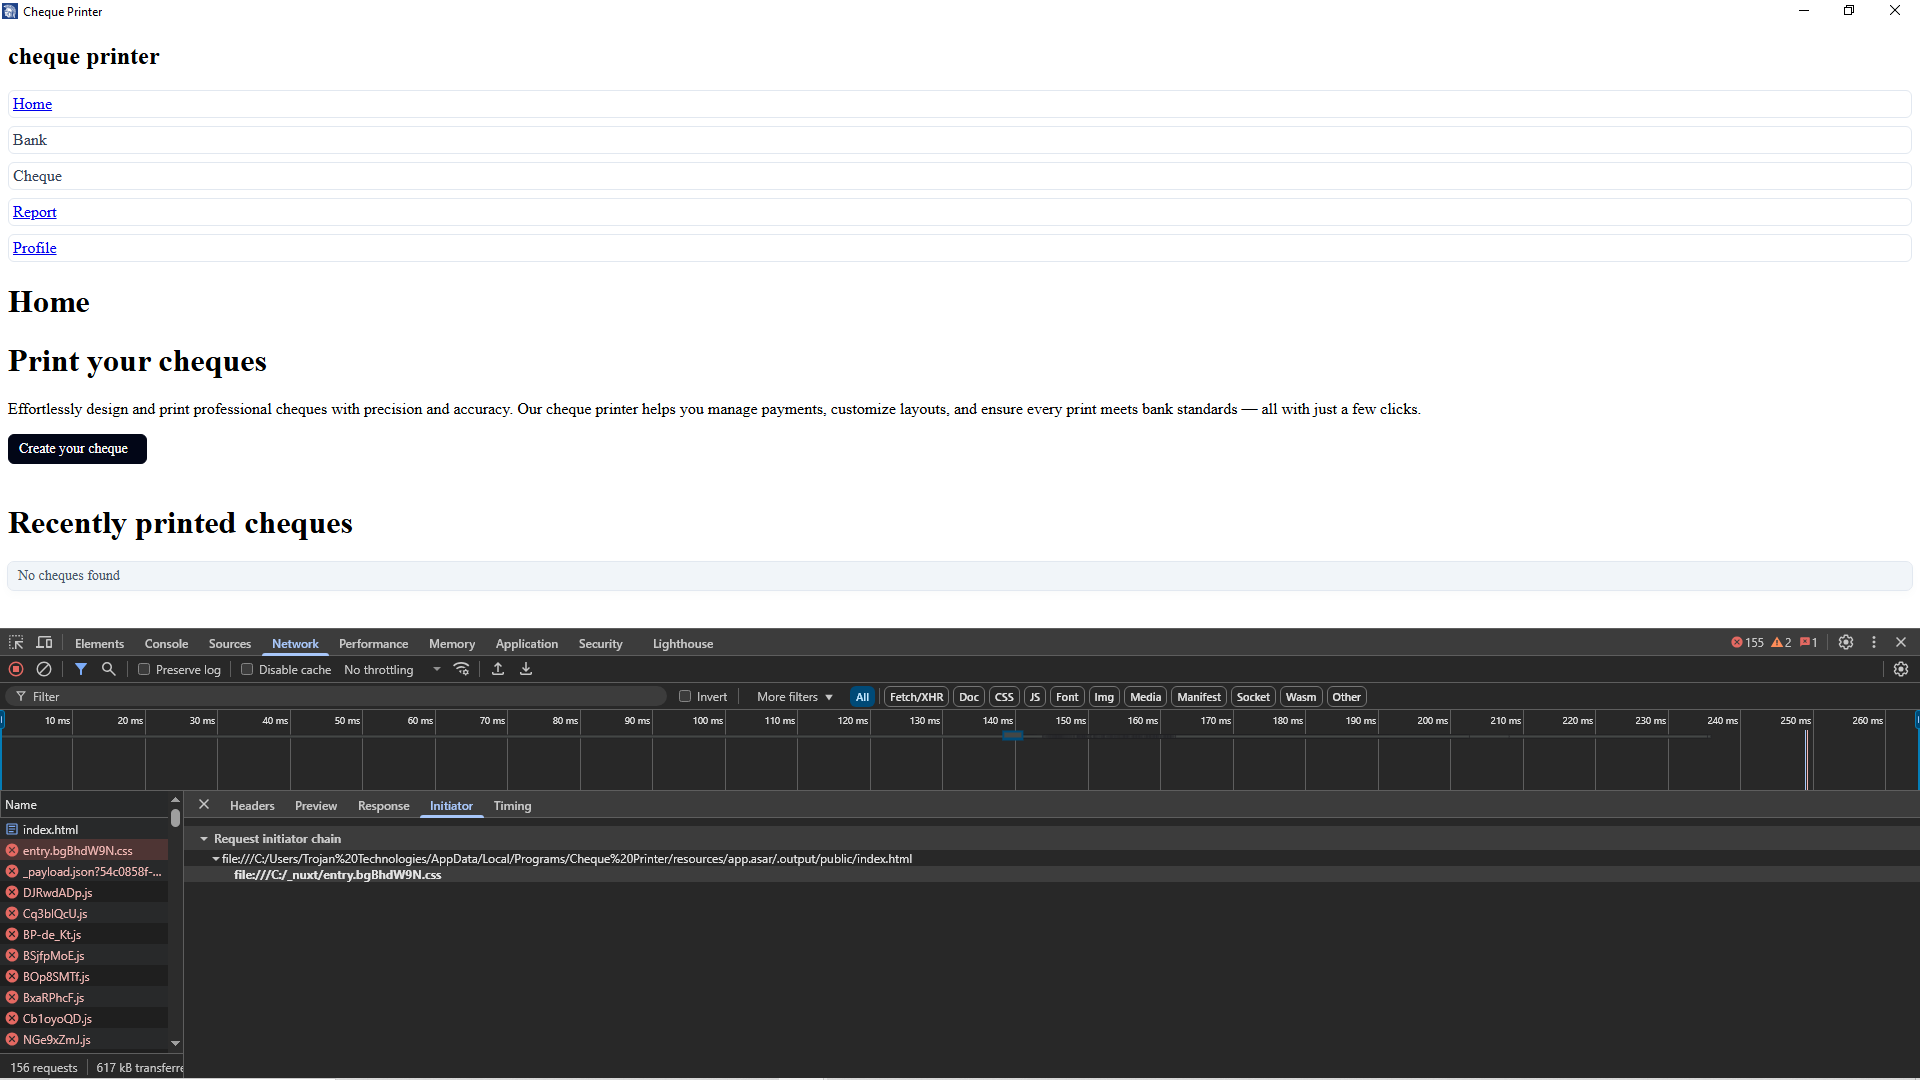Click the Create your cheque button
The image size is (1920, 1080).
click(x=77, y=449)
